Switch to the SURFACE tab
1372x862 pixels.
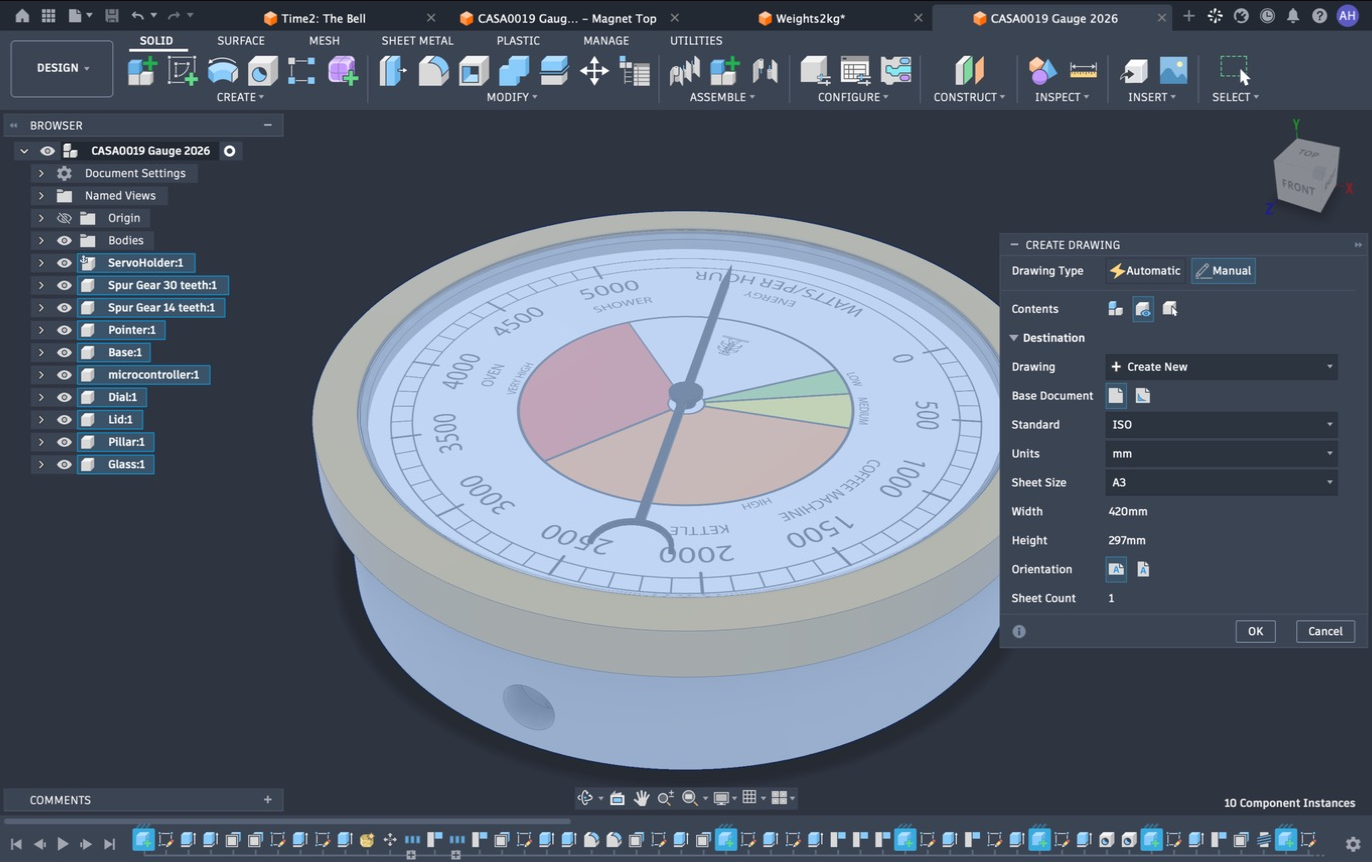241,41
